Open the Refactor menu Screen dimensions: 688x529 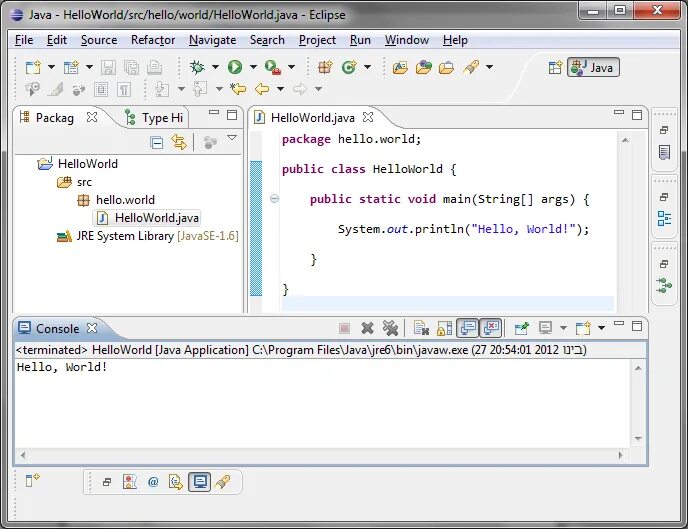[153, 40]
